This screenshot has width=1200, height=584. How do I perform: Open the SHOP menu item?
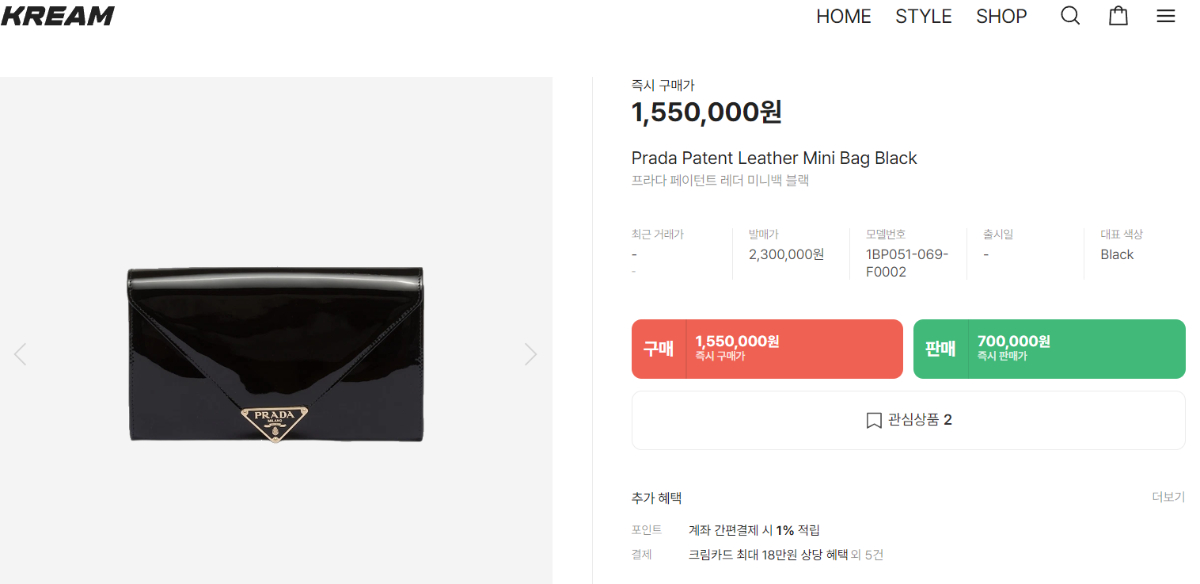tap(1001, 16)
